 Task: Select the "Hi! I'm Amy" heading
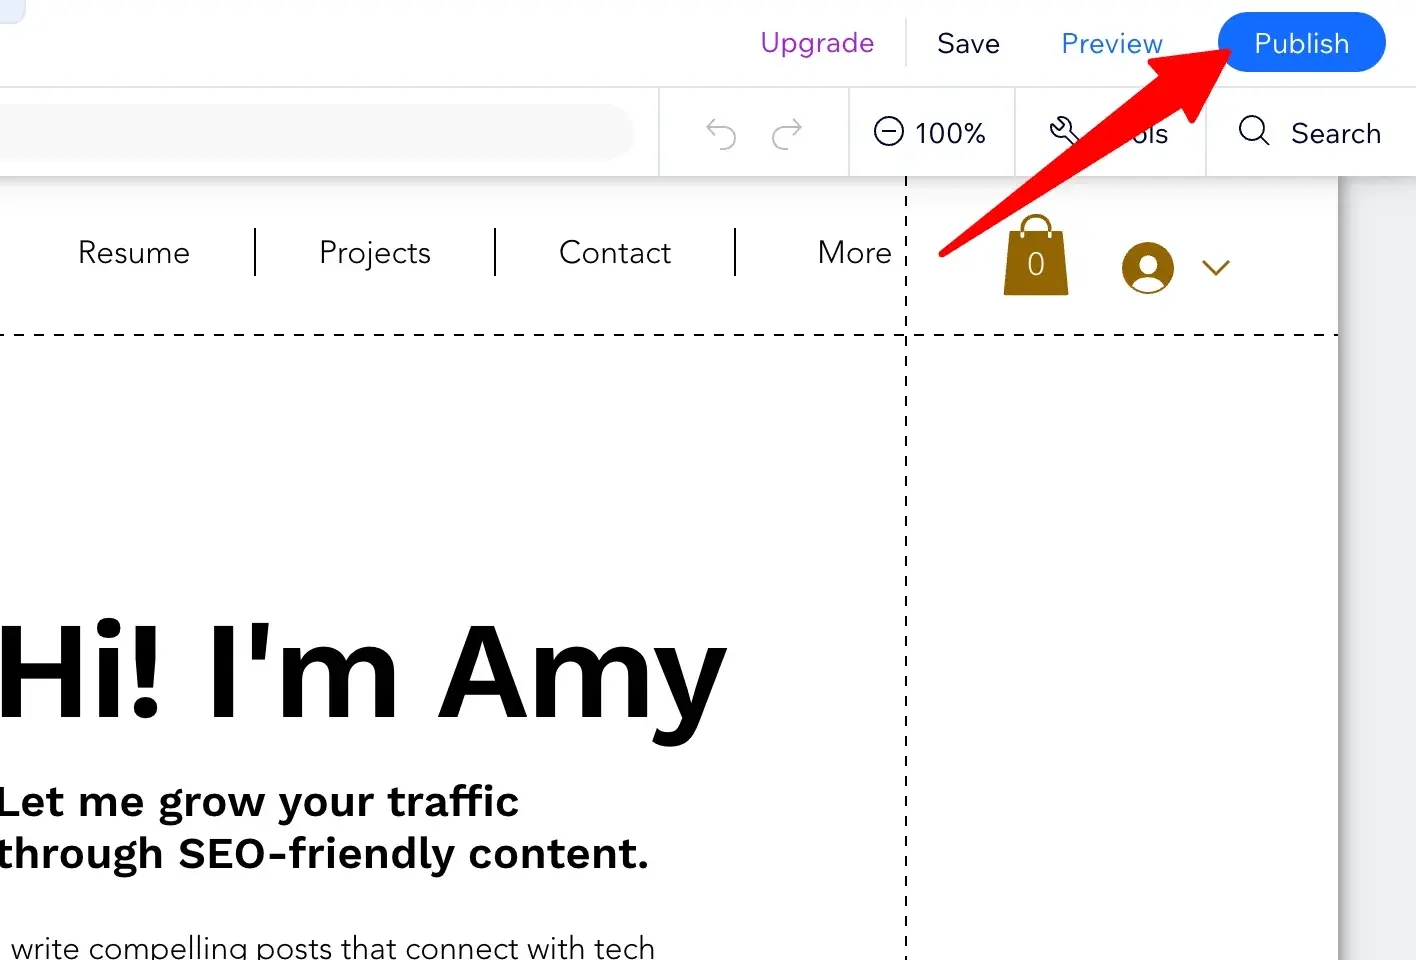click(362, 672)
